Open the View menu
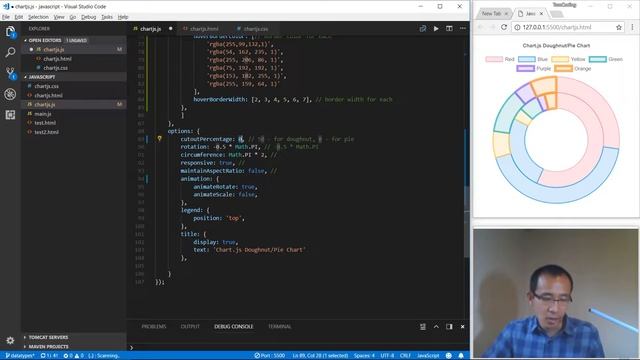 coord(59,17)
